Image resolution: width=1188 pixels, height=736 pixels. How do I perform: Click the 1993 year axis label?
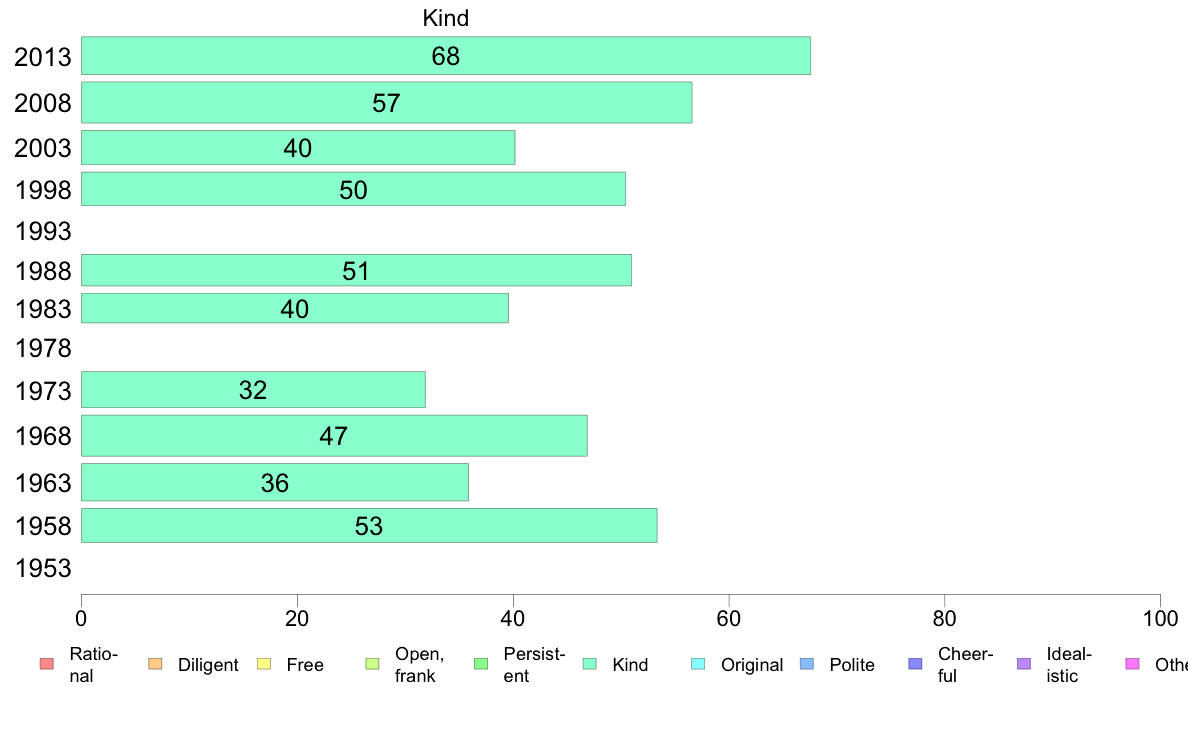tap(43, 231)
